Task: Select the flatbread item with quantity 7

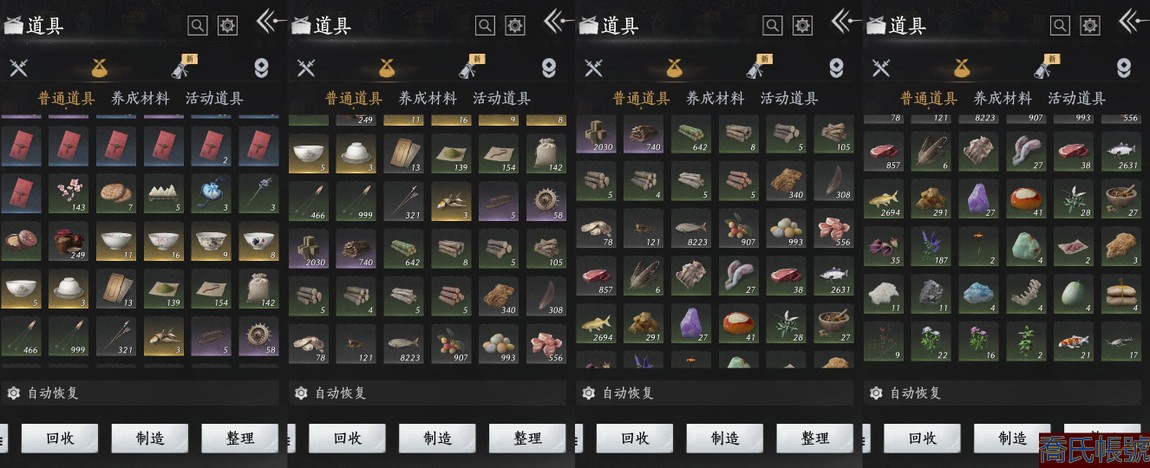Action: (x=116, y=194)
